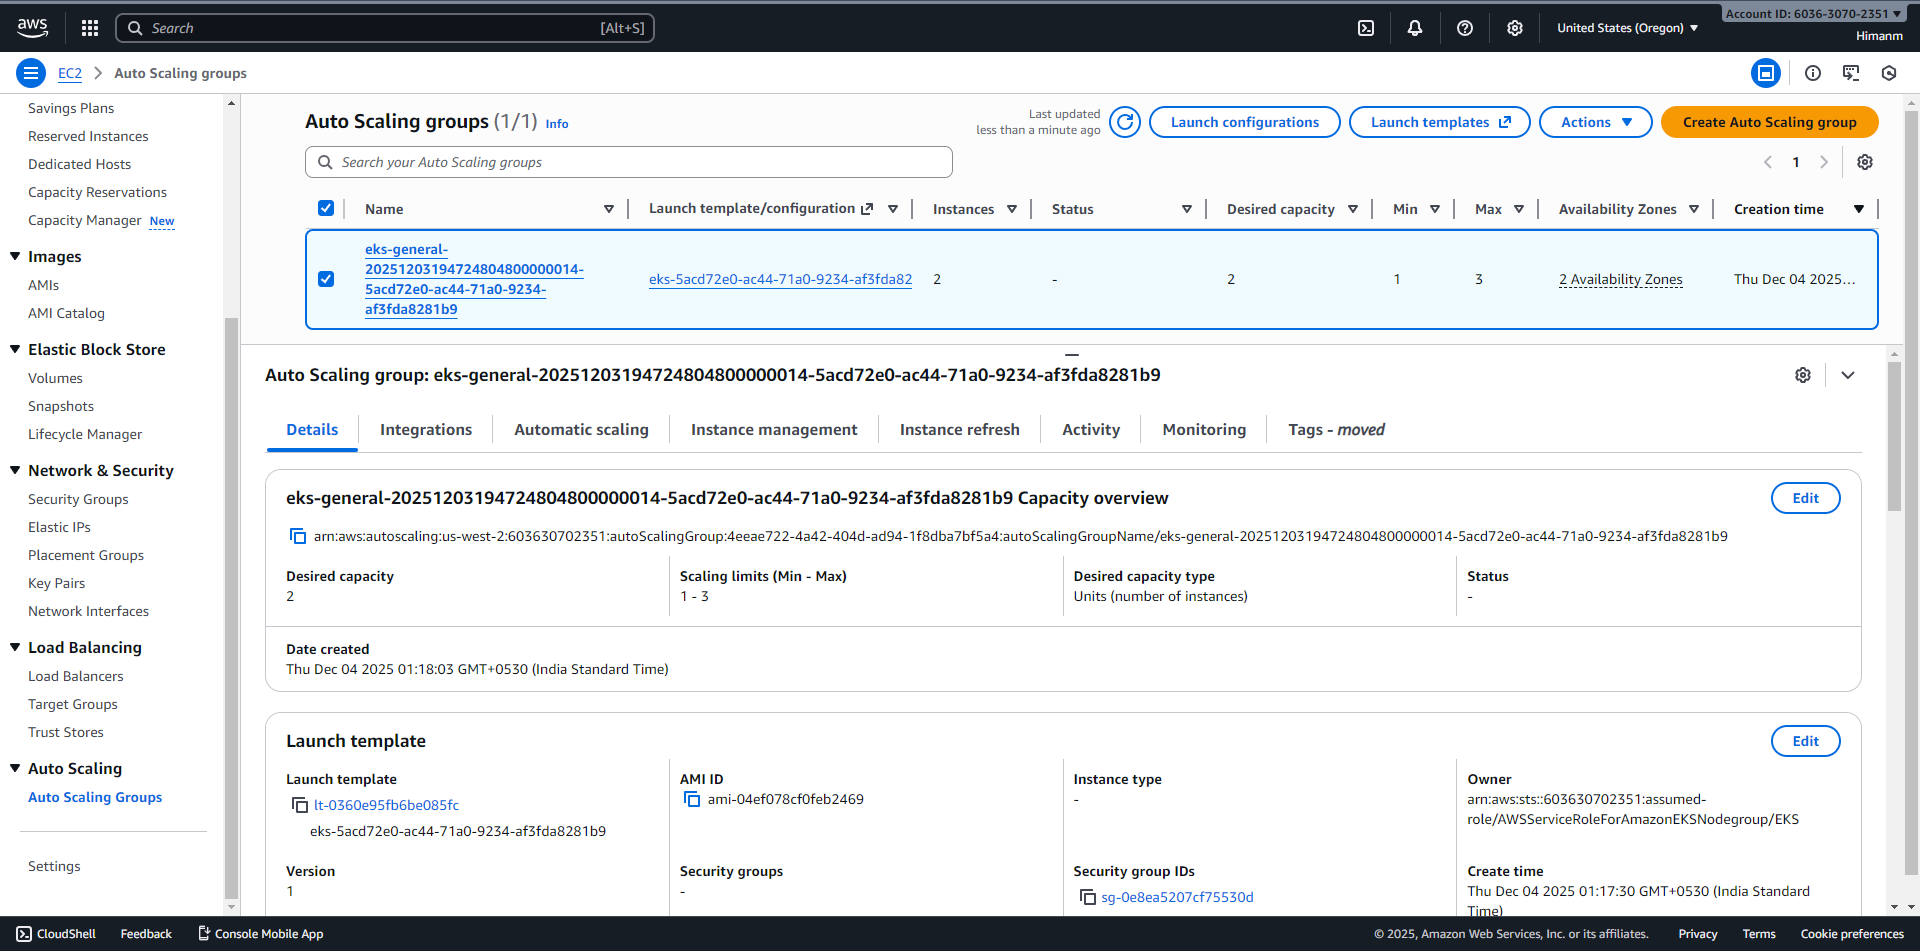The width and height of the screenshot is (1920, 951).
Task: Open the notifications bell
Action: coord(1415,28)
